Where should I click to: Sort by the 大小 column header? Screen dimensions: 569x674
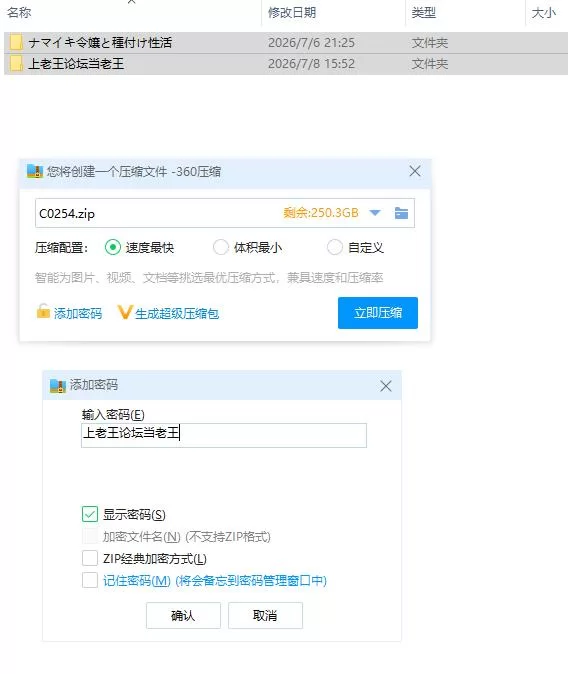pyautogui.click(x=544, y=12)
